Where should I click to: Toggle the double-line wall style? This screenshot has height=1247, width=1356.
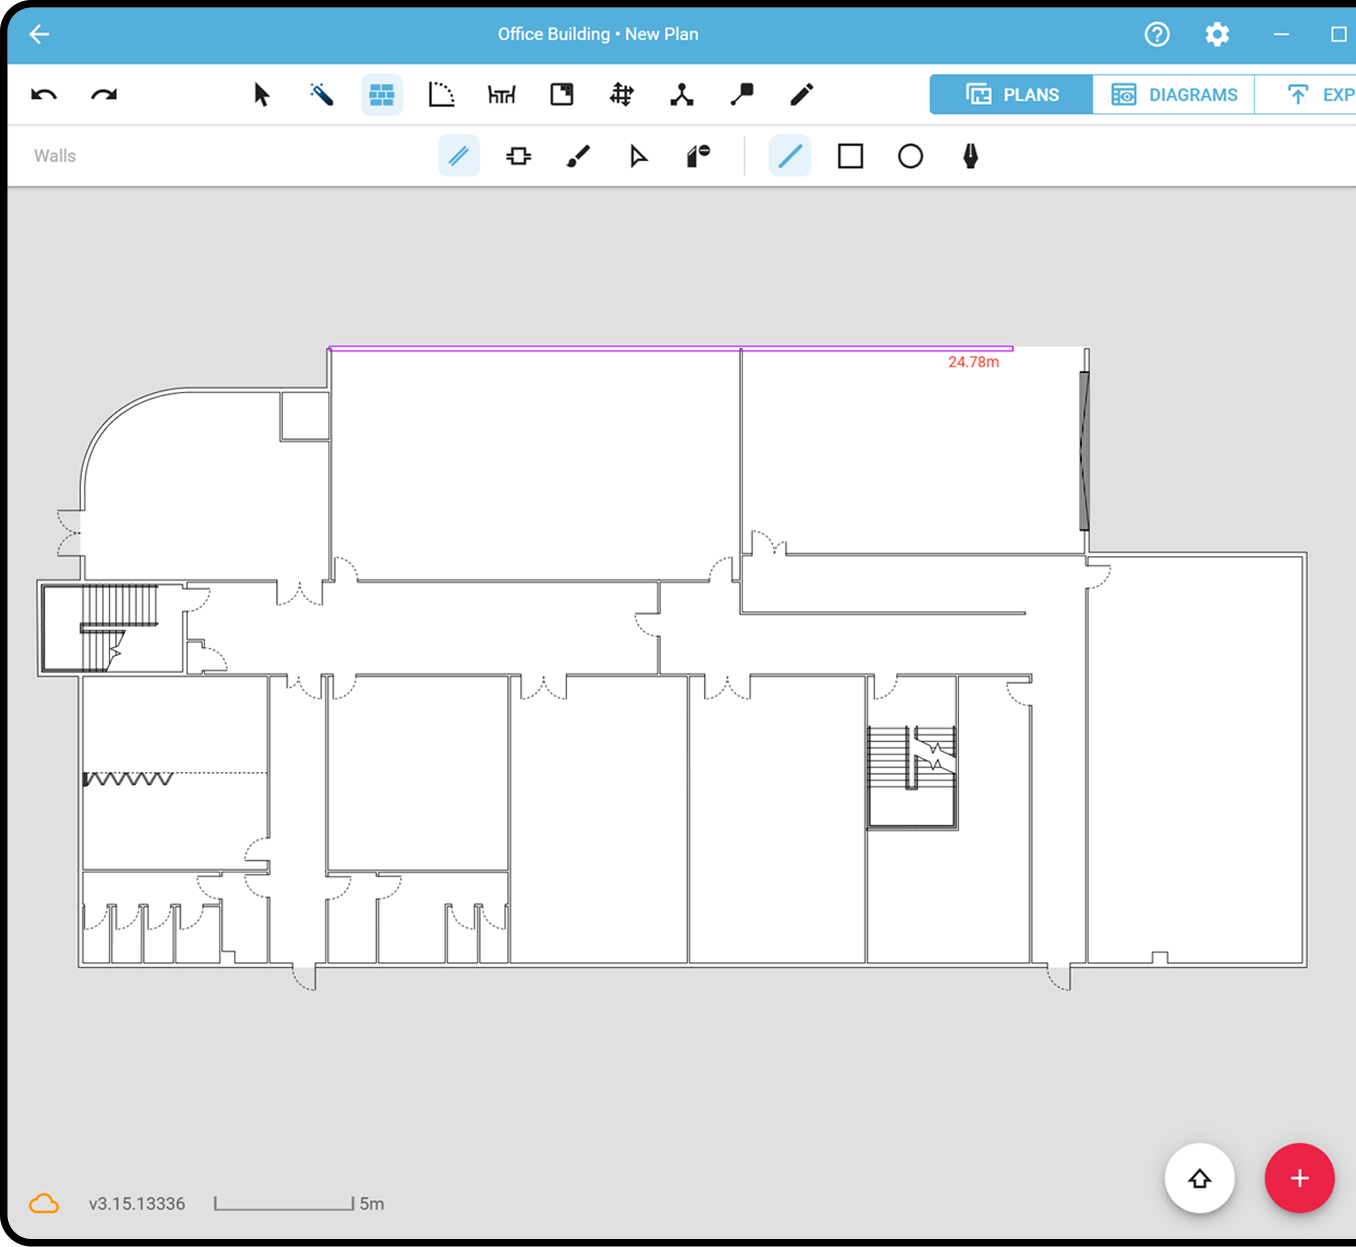(x=459, y=156)
